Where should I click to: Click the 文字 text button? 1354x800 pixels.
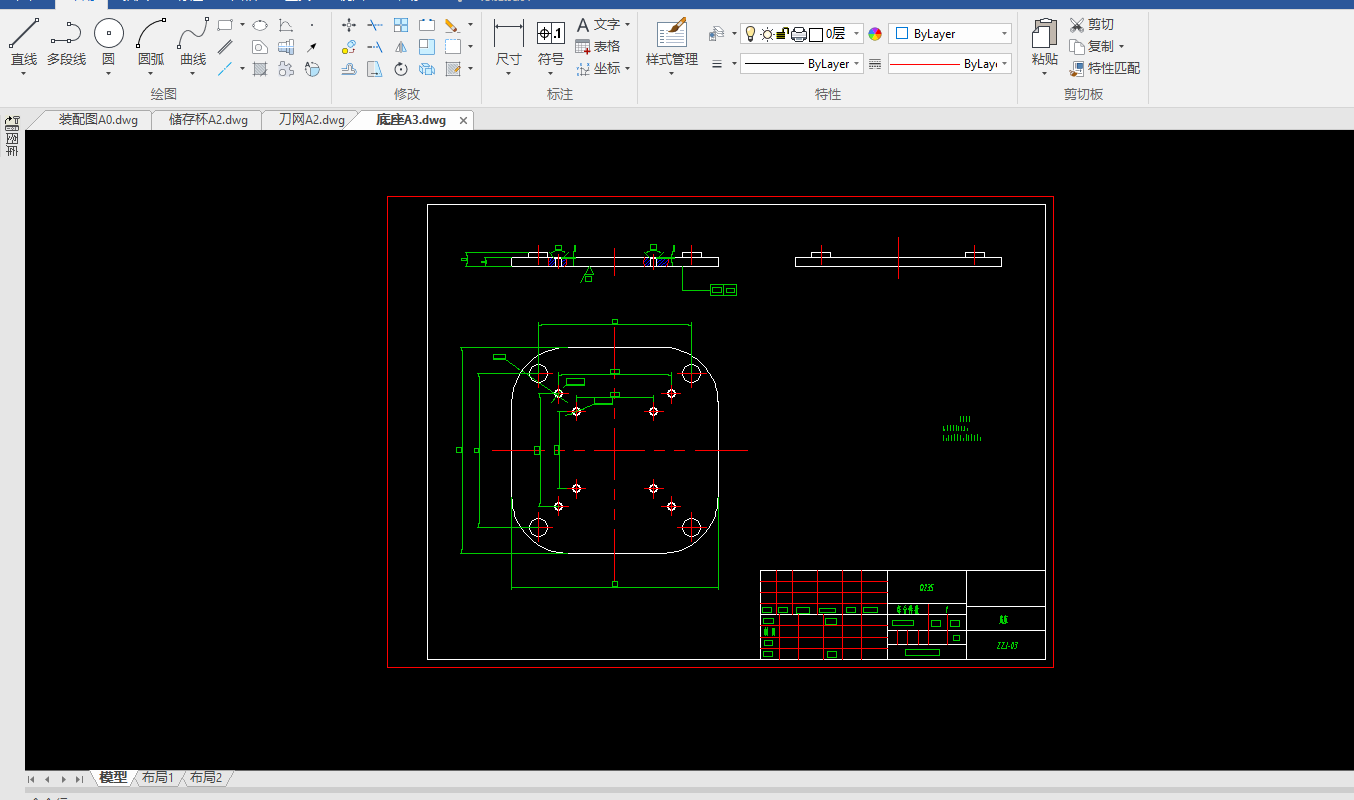598,24
